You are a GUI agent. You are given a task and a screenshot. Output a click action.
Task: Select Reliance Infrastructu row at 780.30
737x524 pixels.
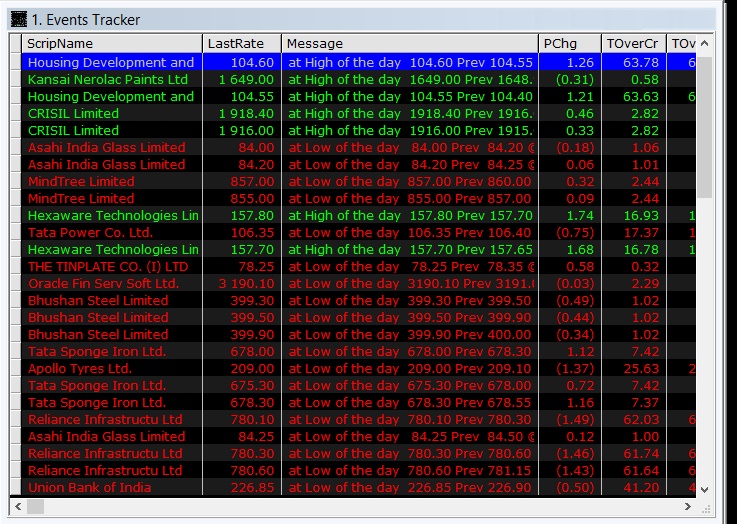pyautogui.click(x=358, y=453)
